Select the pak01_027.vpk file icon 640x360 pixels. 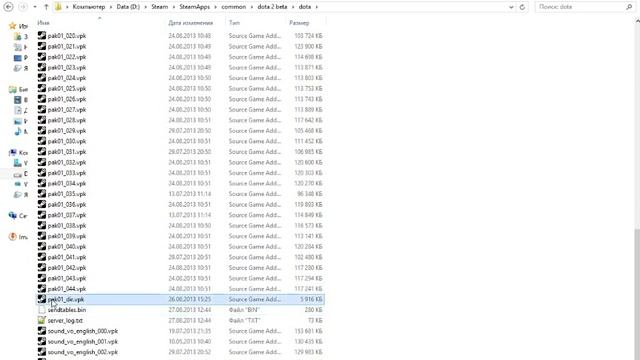[x=42, y=109]
